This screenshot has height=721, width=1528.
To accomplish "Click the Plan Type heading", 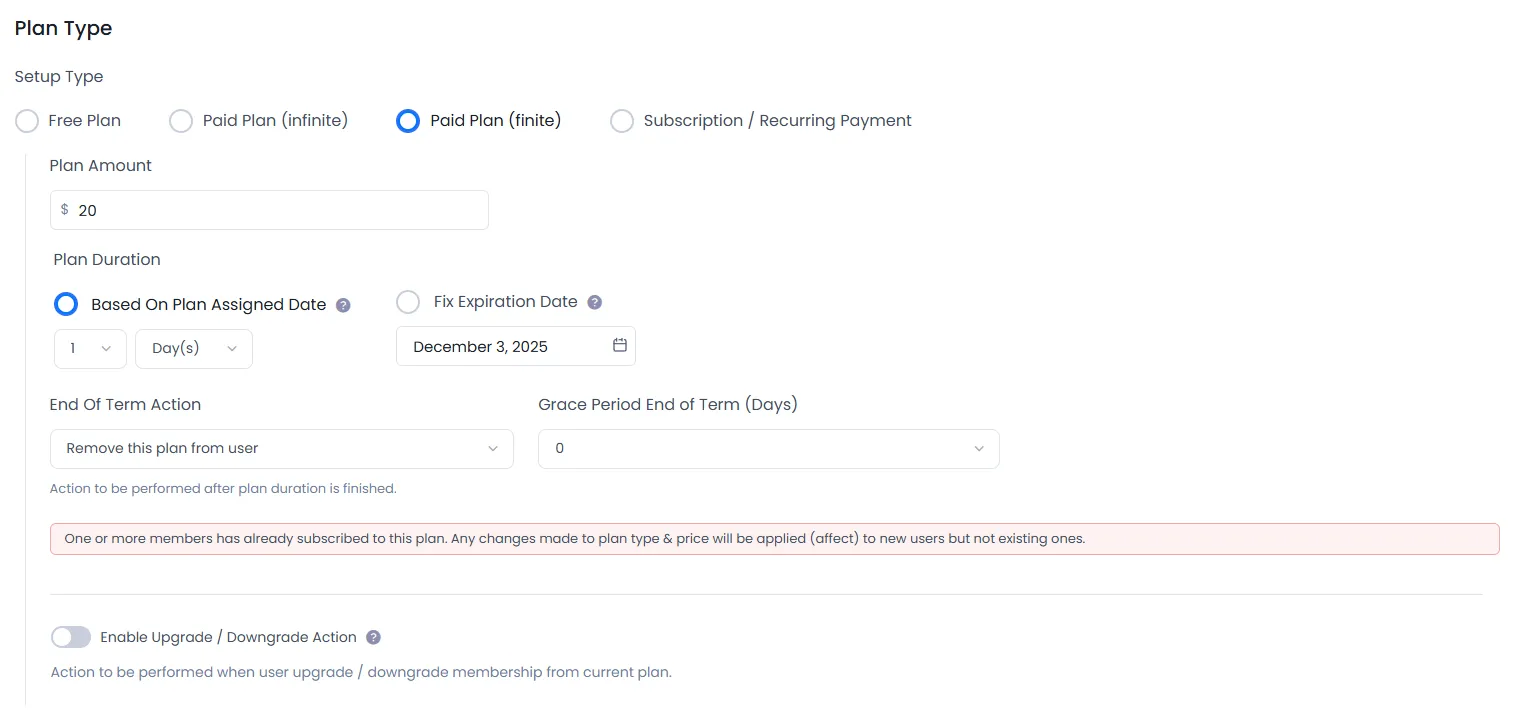I will 62,28.
